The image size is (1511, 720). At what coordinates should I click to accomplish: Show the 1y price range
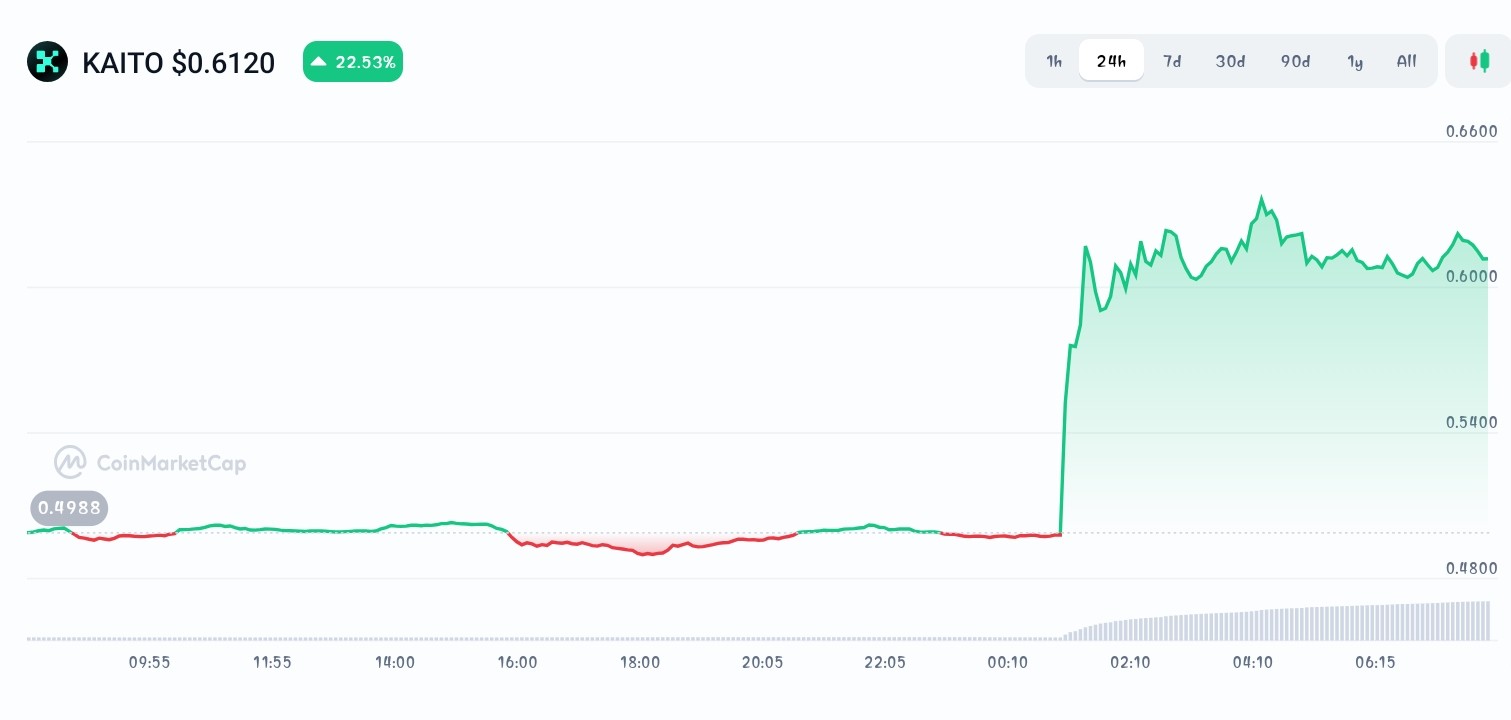point(1355,61)
